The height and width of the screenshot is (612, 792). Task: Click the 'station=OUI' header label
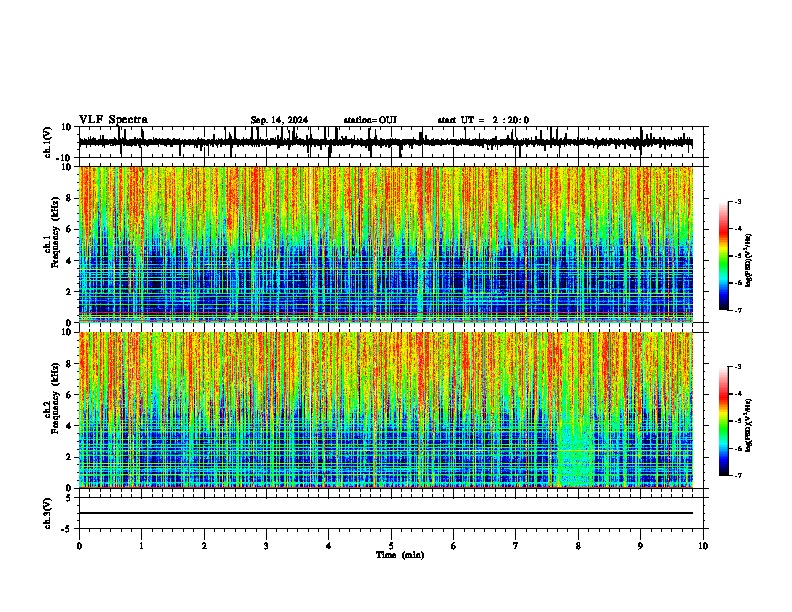(370, 120)
